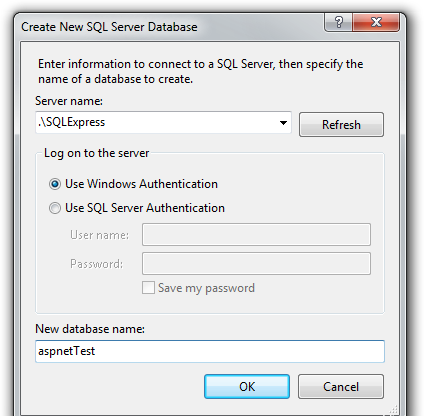Click the 'Use SQL Server Authentication' label text

(145, 208)
